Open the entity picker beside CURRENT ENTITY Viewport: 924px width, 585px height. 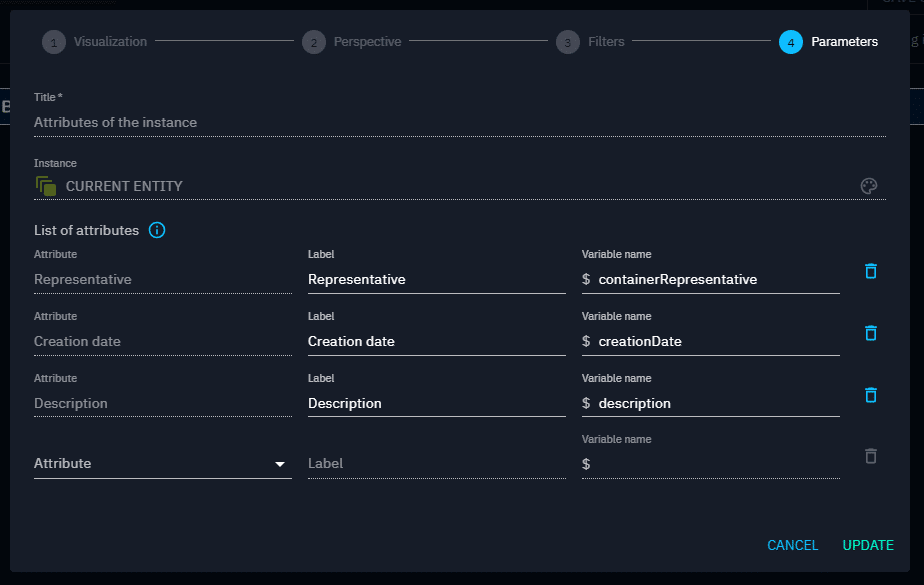tap(867, 185)
